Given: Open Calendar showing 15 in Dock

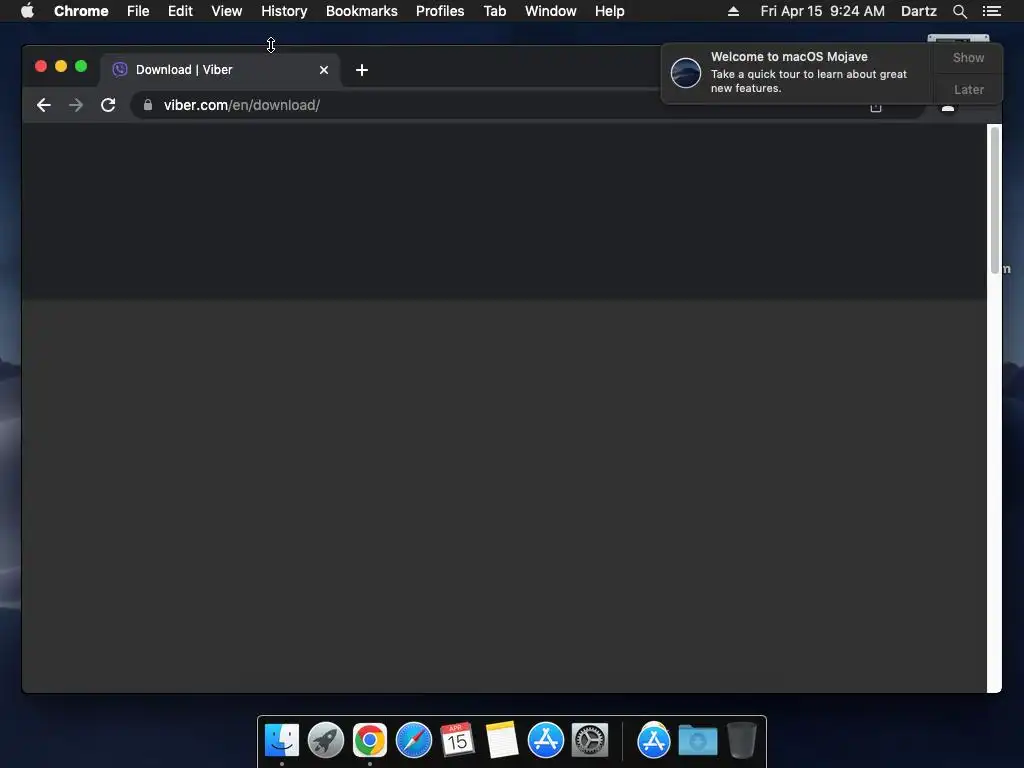Looking at the screenshot, I should 457,740.
